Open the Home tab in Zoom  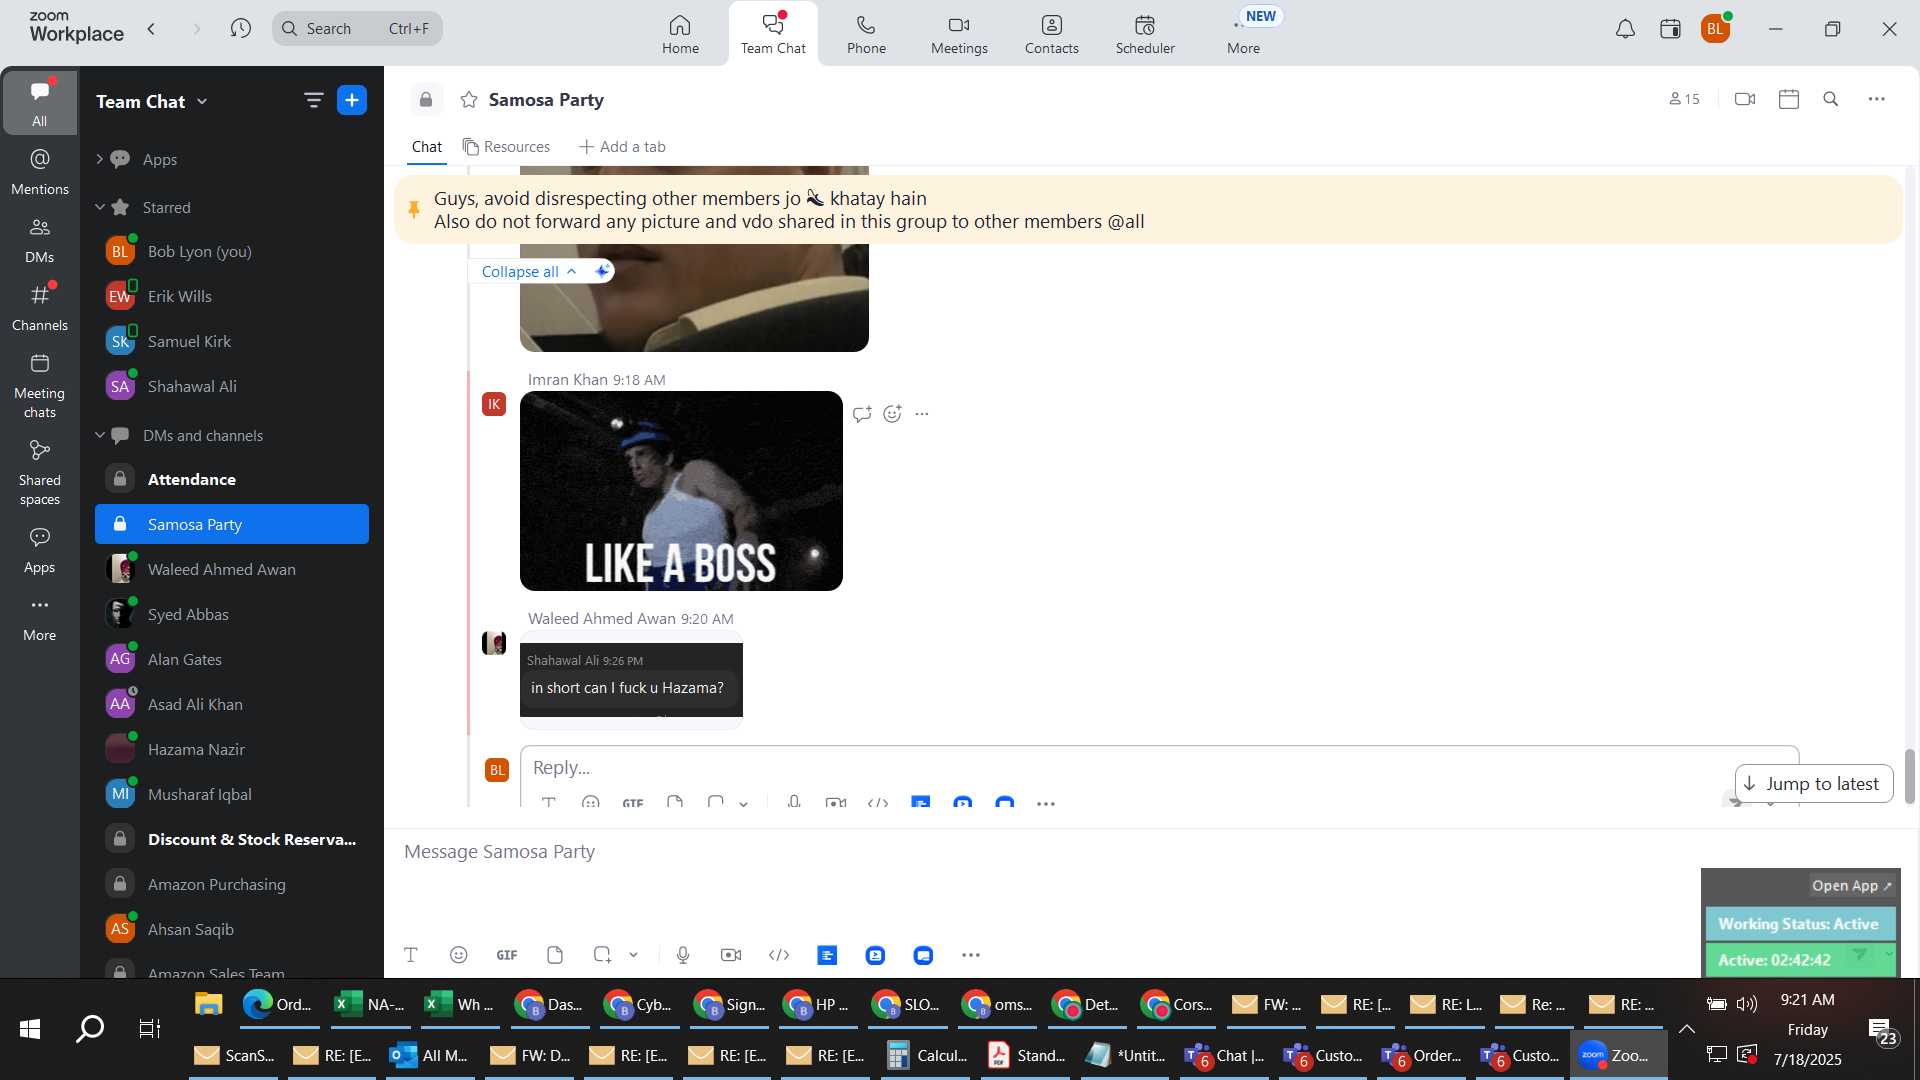click(x=680, y=34)
